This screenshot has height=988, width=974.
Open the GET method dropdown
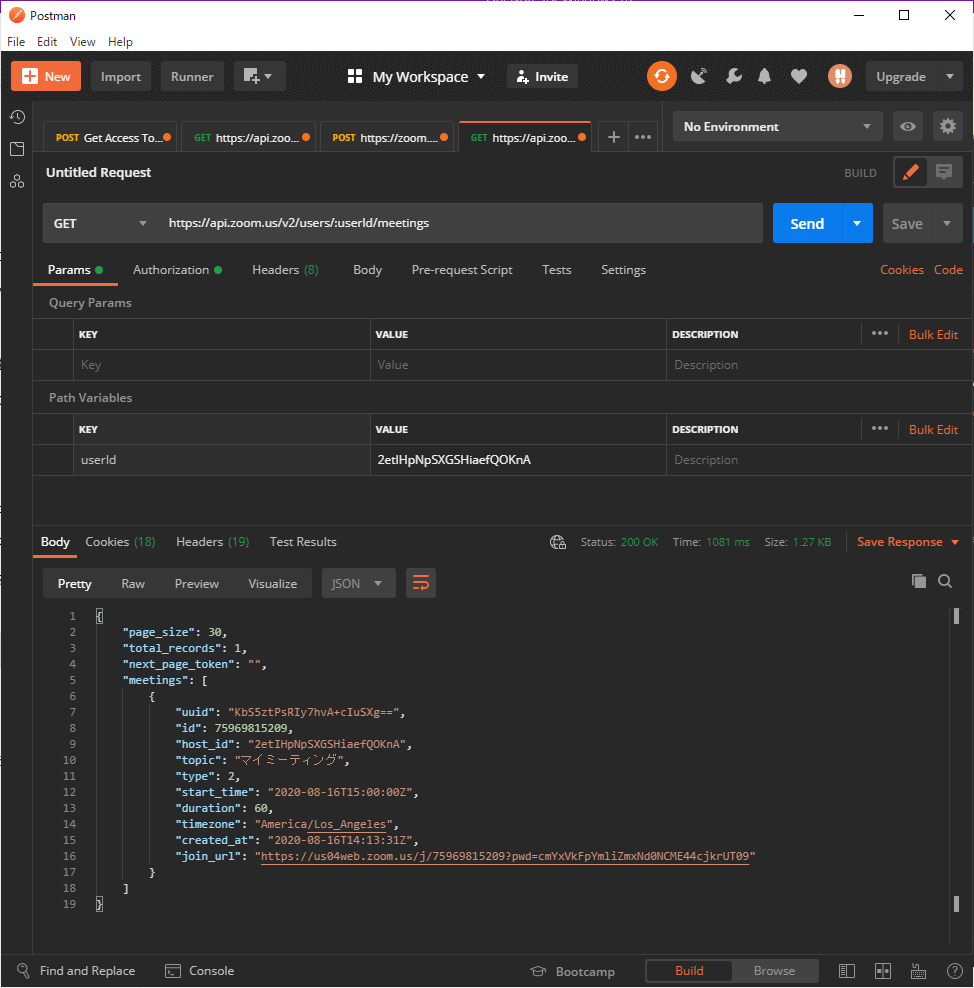point(100,223)
